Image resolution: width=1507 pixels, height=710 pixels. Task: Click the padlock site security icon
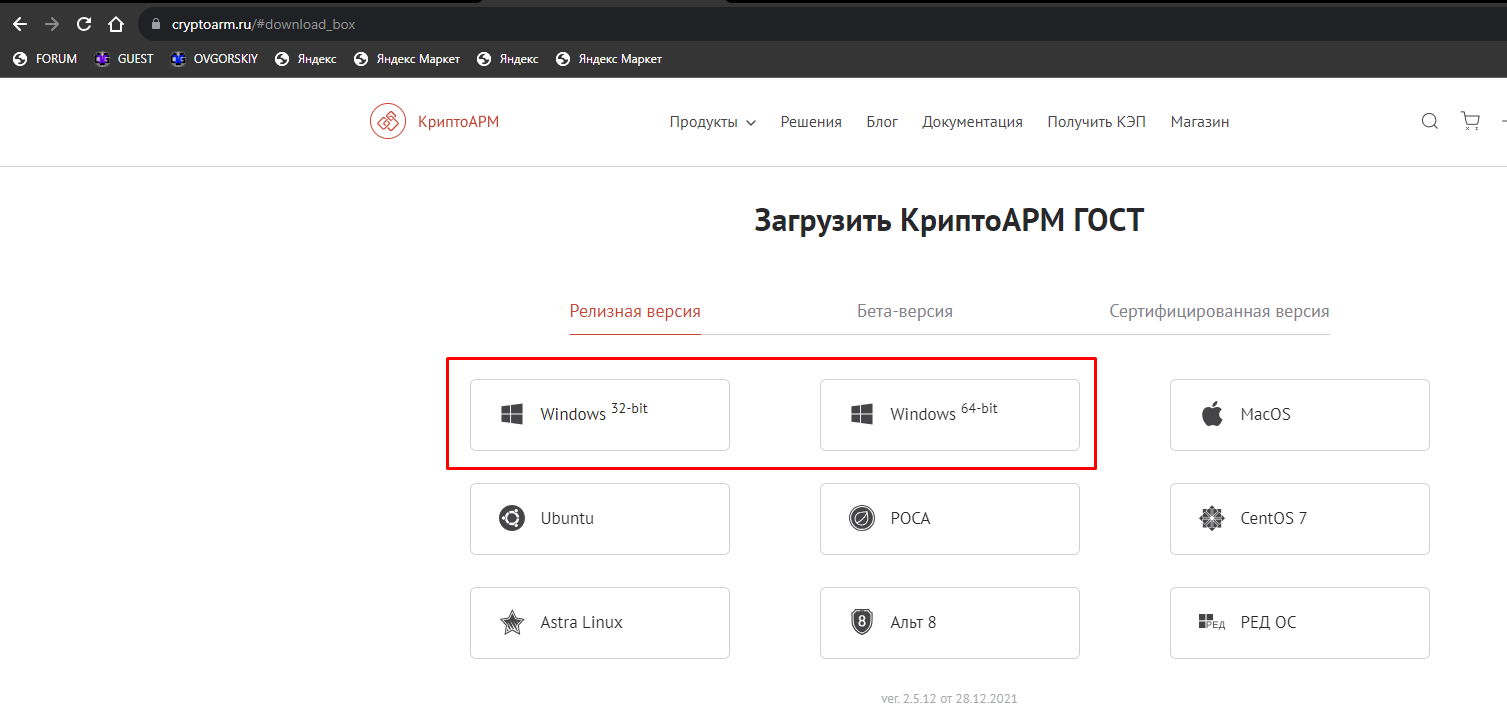pos(155,24)
